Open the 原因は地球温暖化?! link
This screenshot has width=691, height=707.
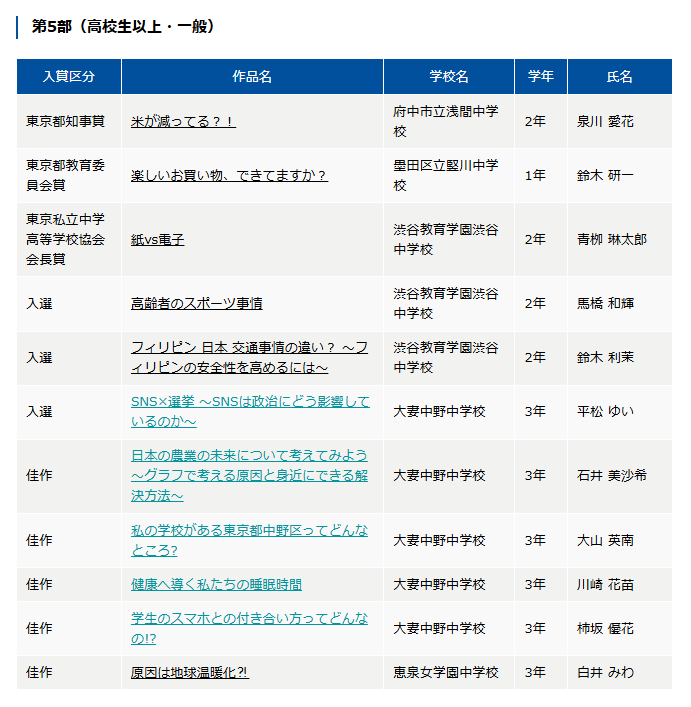point(190,672)
